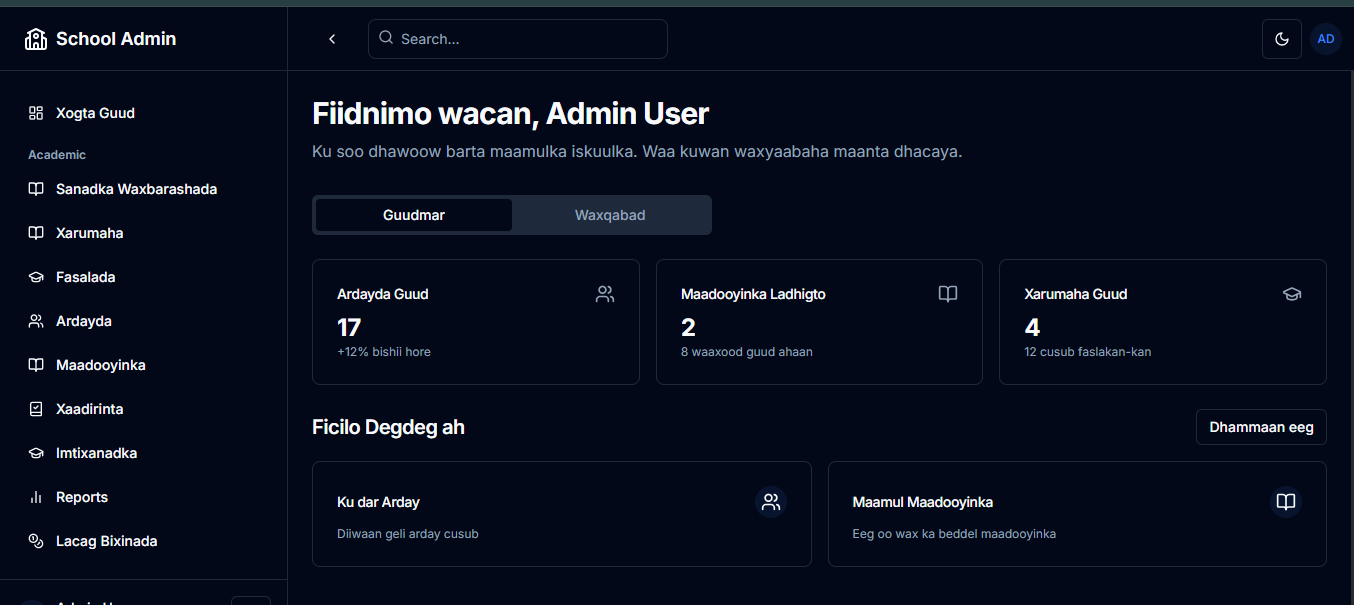The height and width of the screenshot is (605, 1354).
Task: Collapse the sidebar using the left chevron
Action: coord(332,39)
